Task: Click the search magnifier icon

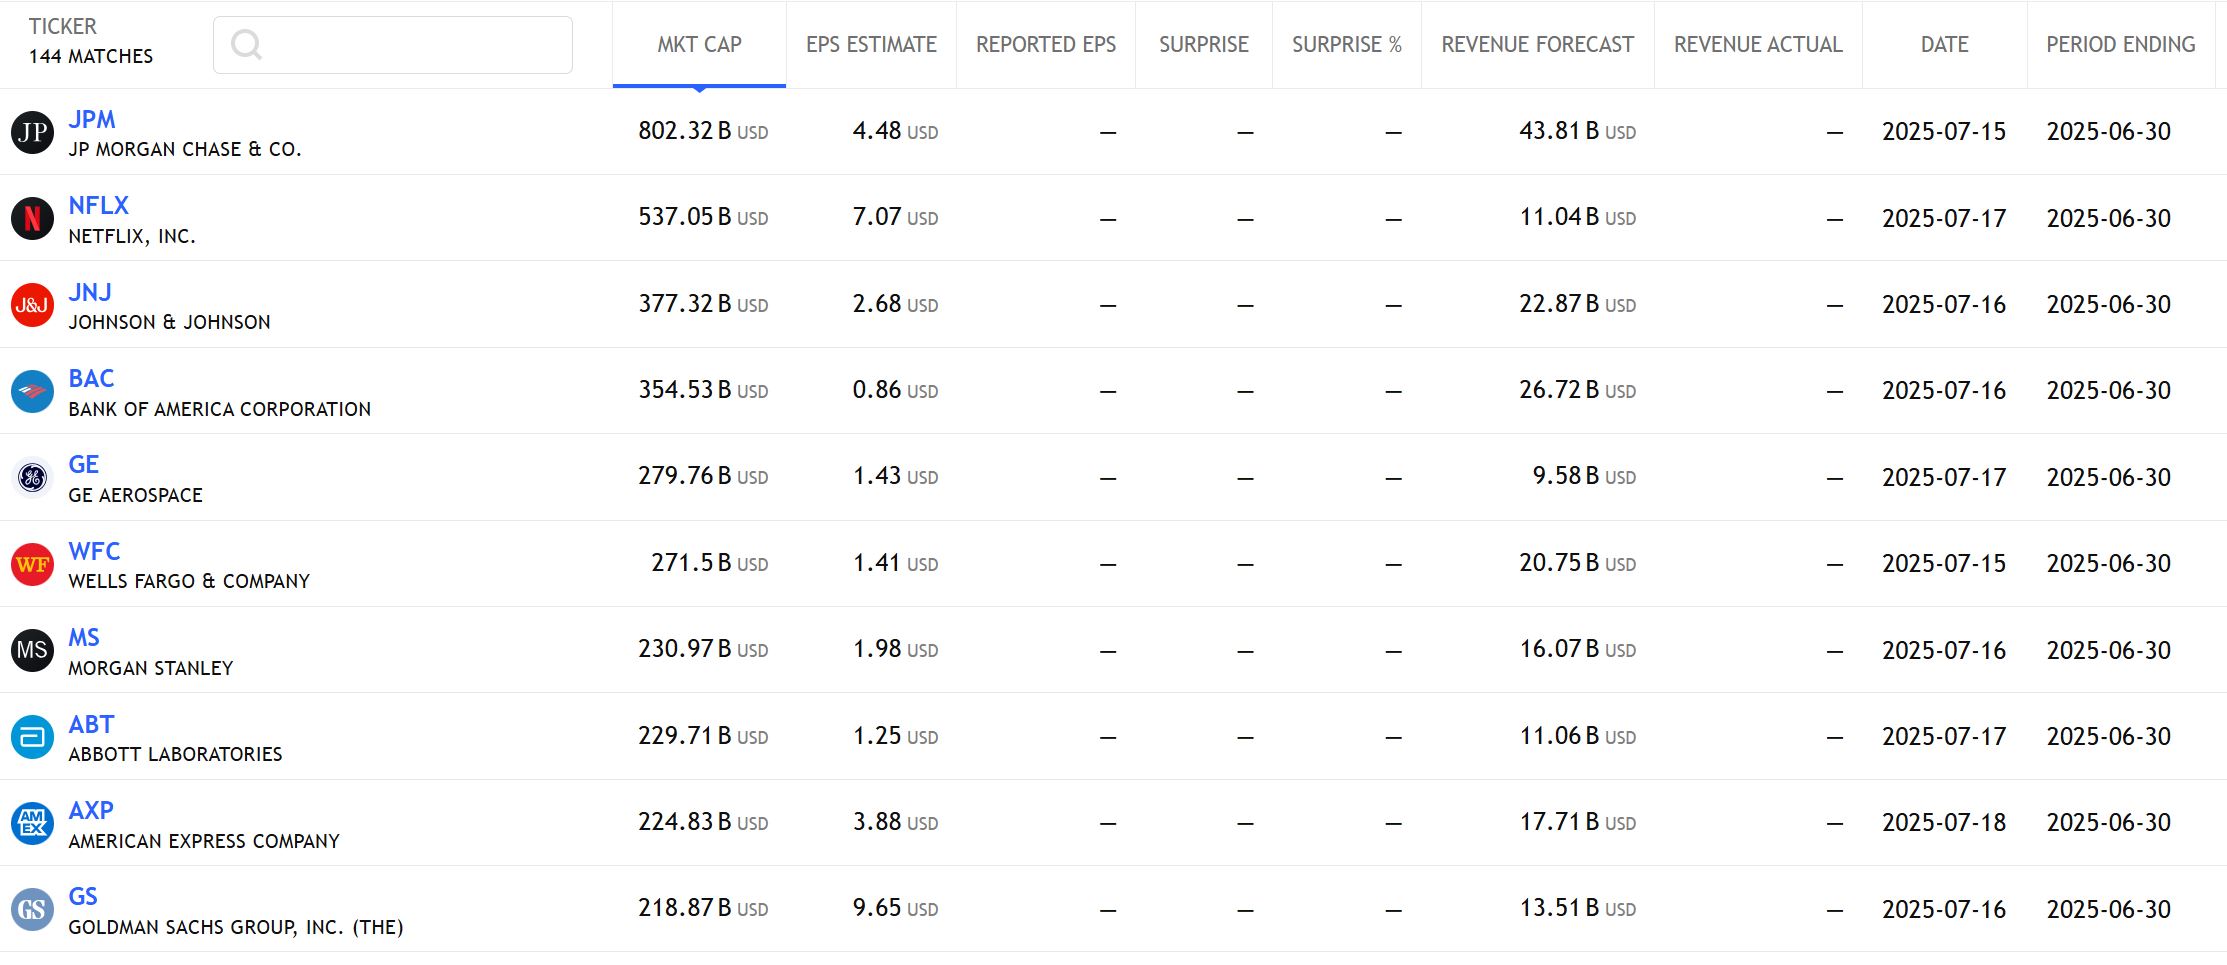Action: [246, 44]
